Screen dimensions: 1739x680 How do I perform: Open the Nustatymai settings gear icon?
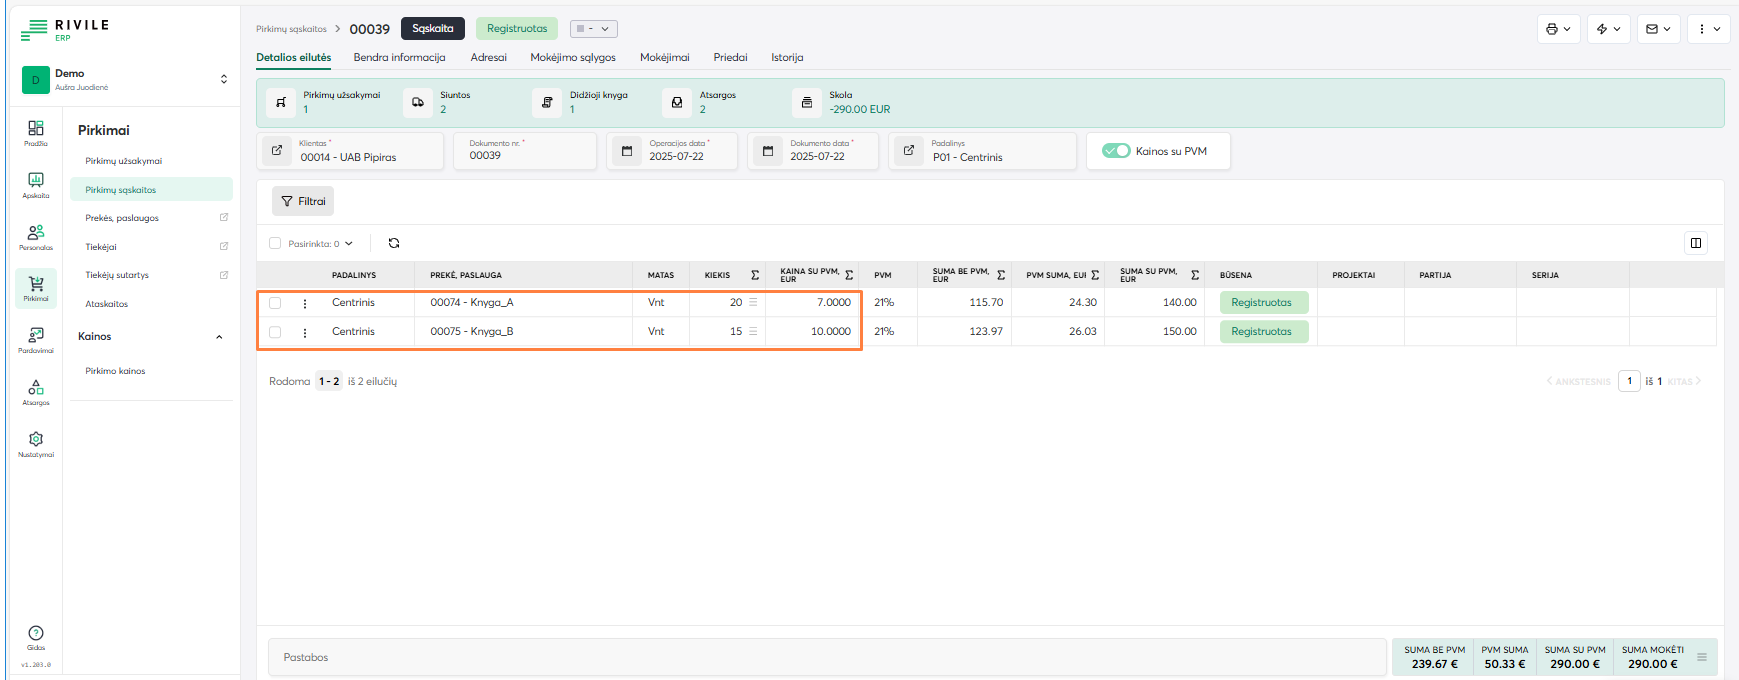pos(36,443)
